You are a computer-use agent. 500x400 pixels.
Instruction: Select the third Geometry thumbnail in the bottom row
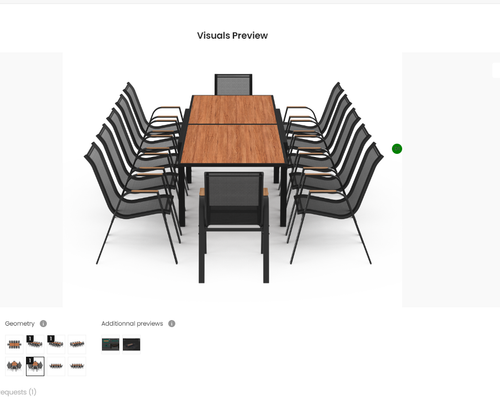56,366
